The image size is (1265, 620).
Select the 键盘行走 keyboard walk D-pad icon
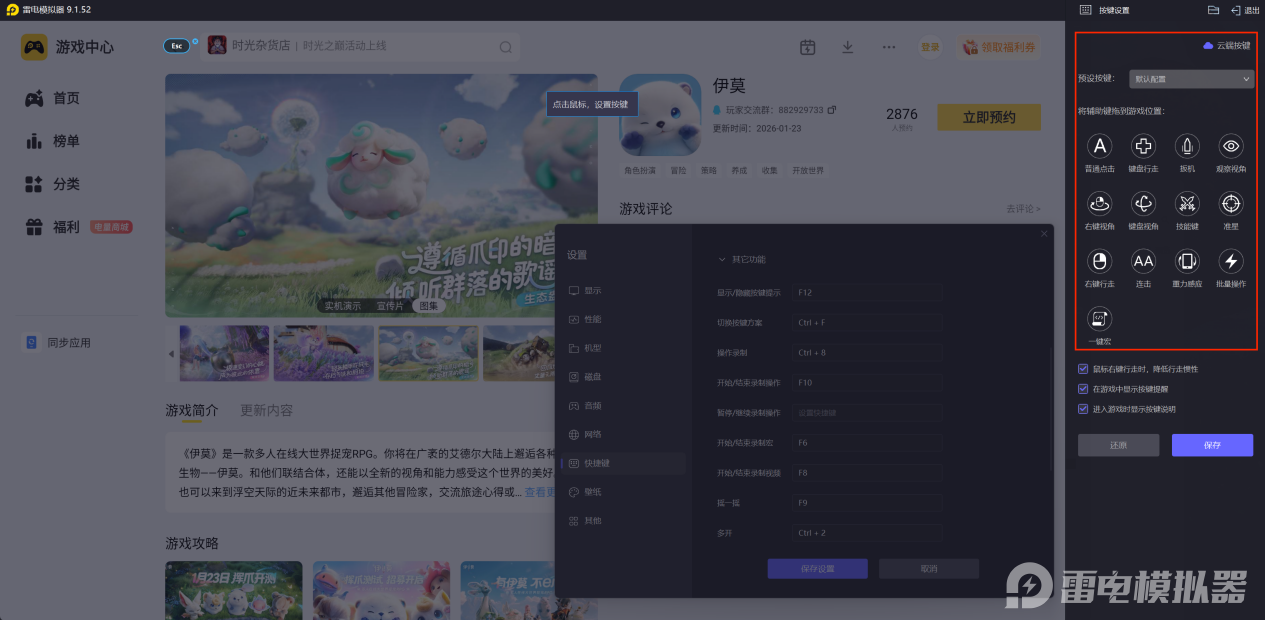1143,147
